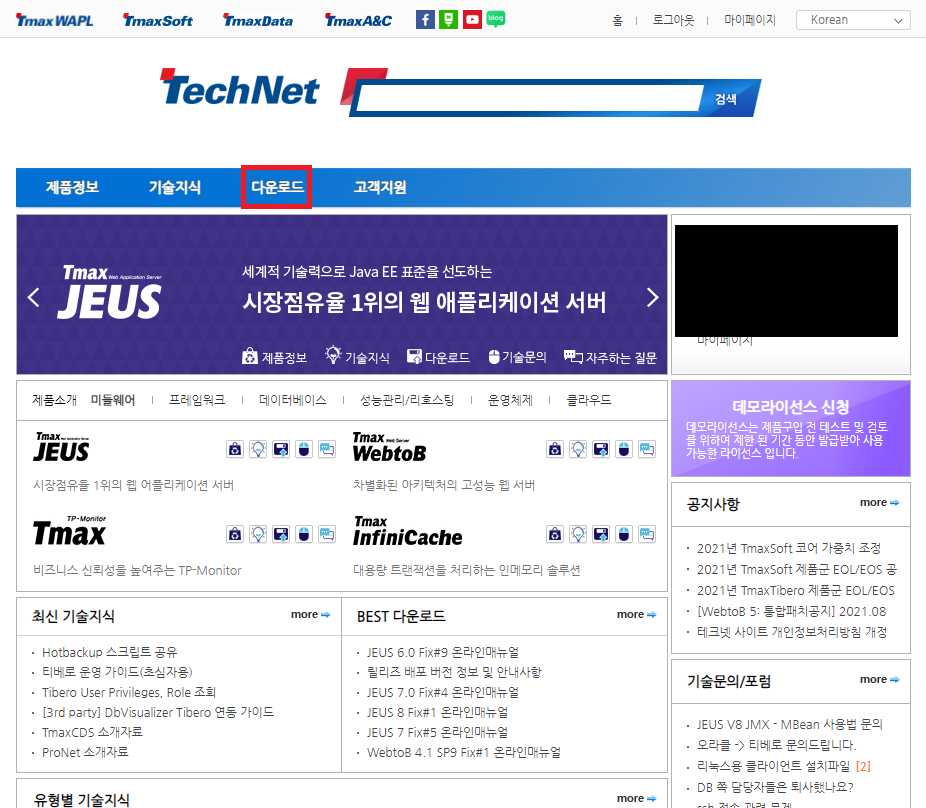Image resolution: width=926 pixels, height=808 pixels.
Task: Open the TmaxSoft YouTube channel icon
Action: 472,19
